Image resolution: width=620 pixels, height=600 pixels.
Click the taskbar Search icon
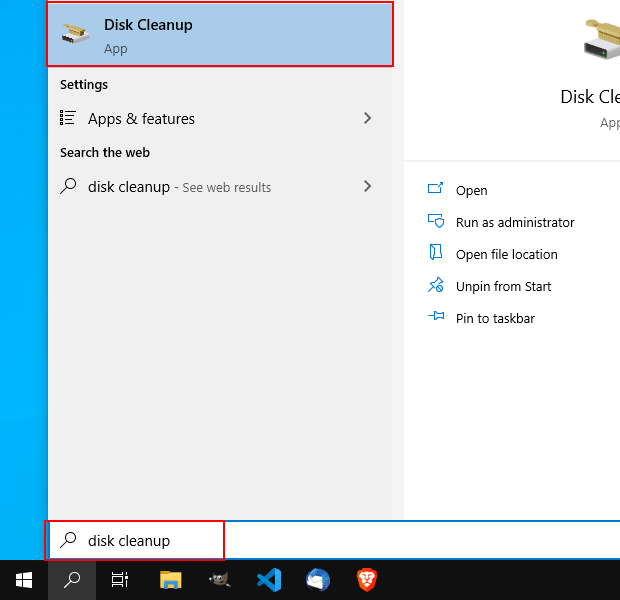coord(72,580)
